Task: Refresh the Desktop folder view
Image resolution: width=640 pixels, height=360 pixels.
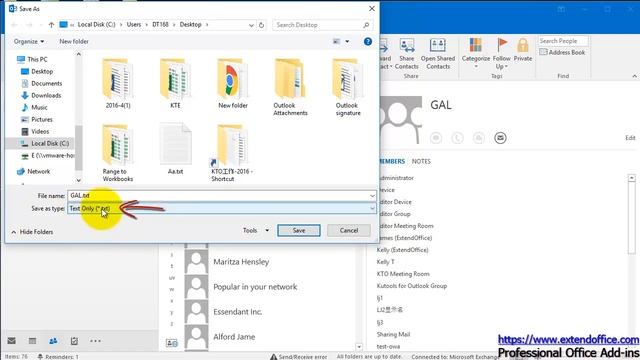Action: click(261, 25)
